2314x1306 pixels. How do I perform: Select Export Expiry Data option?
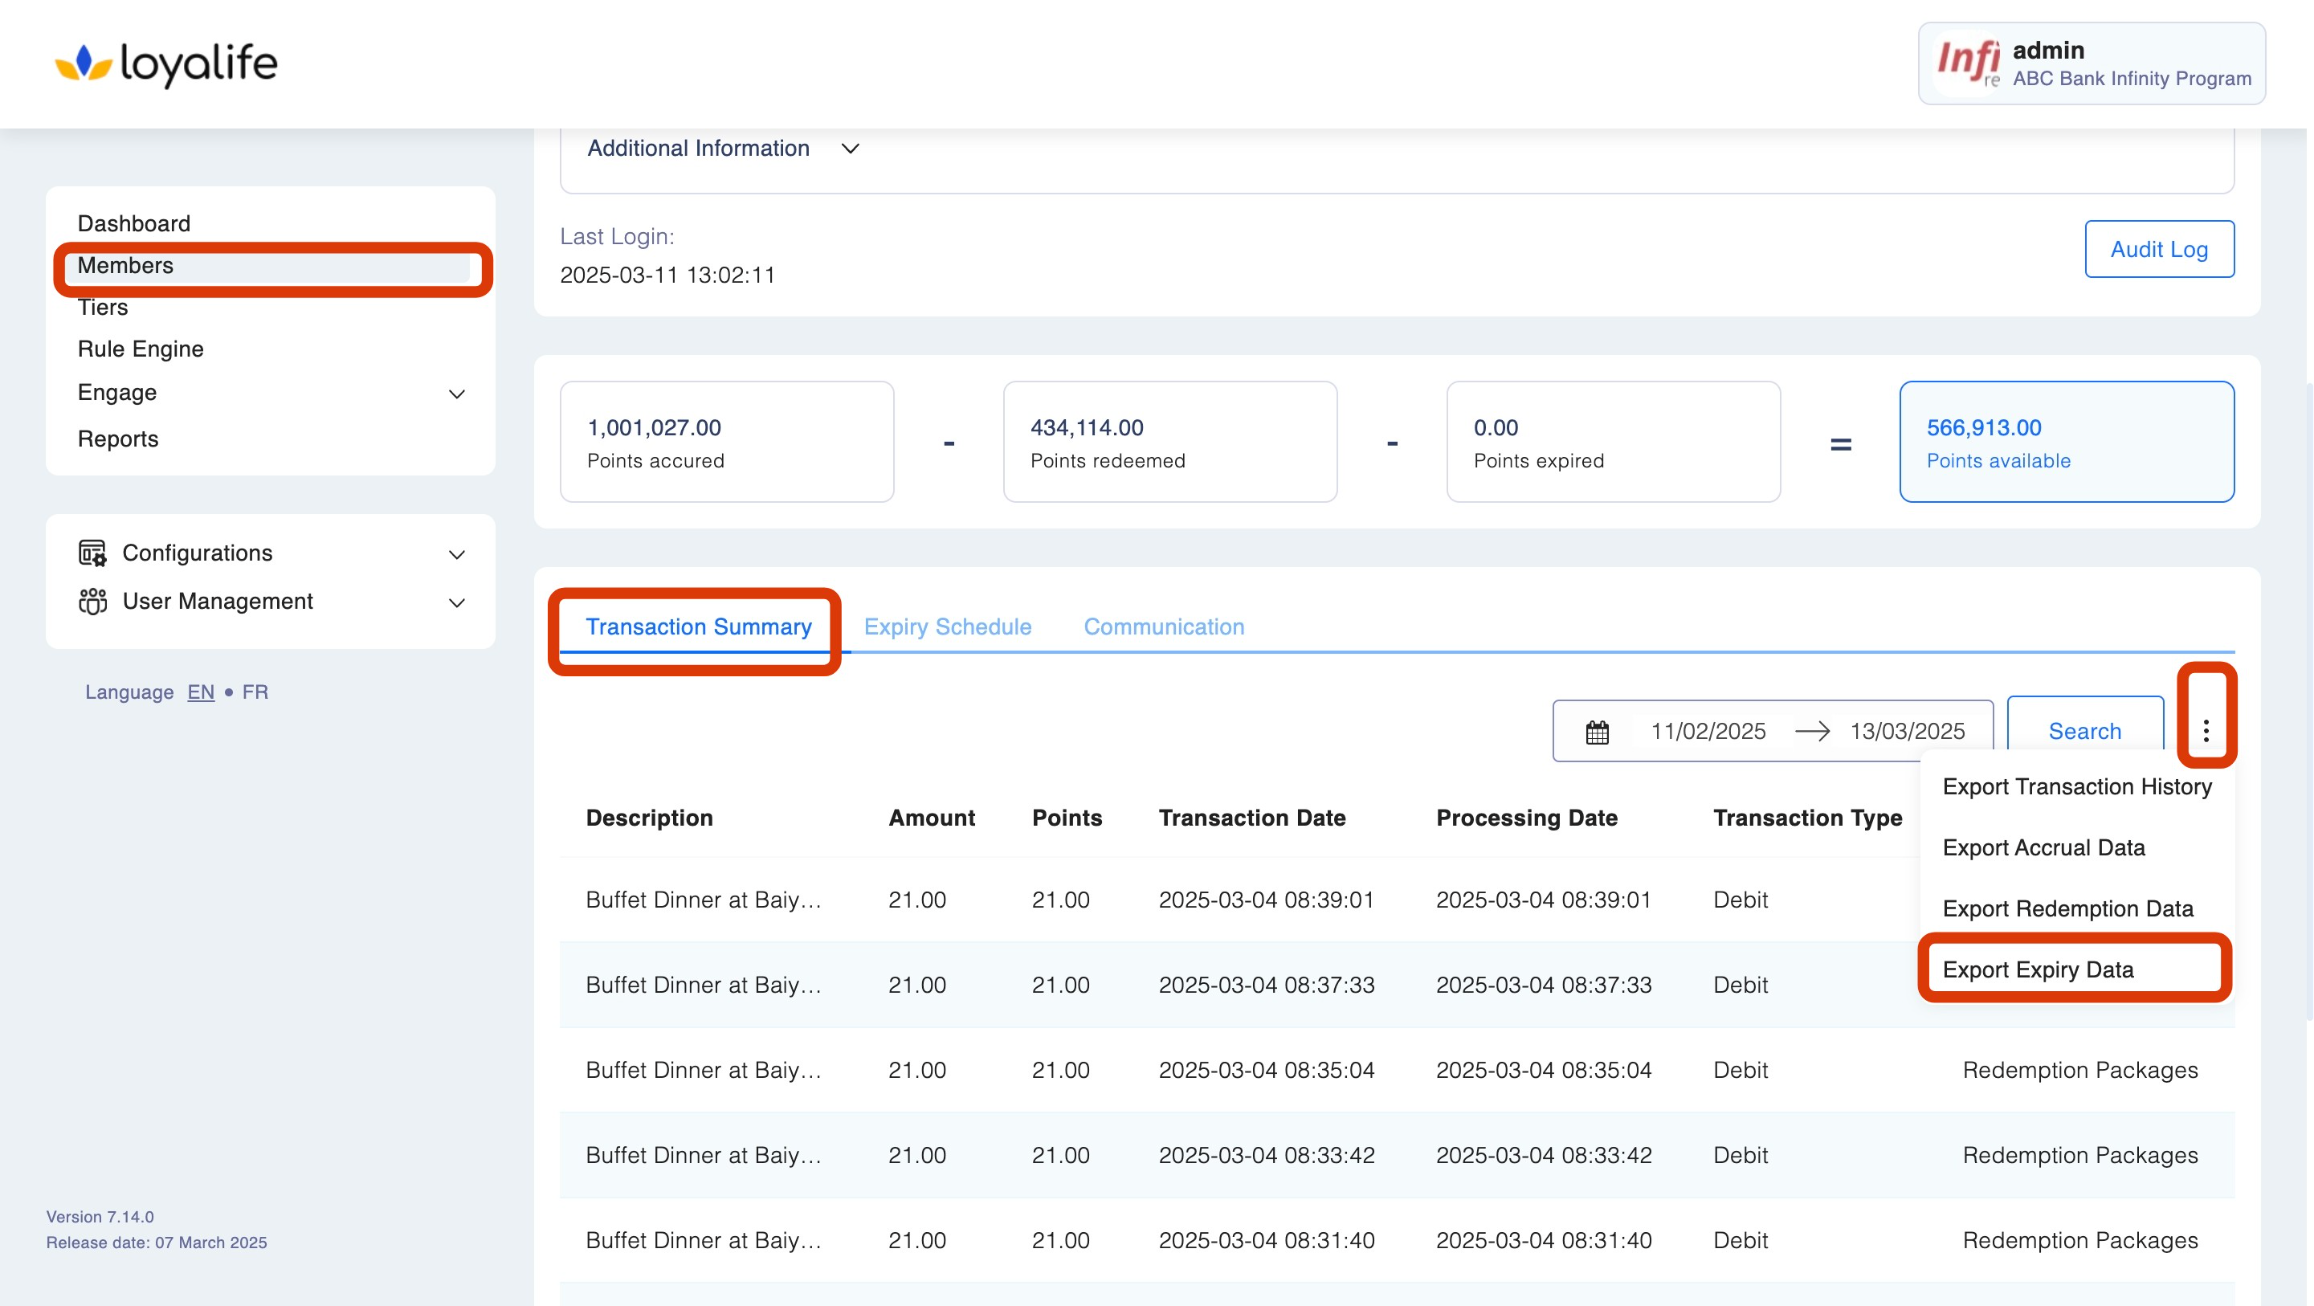coord(2037,970)
